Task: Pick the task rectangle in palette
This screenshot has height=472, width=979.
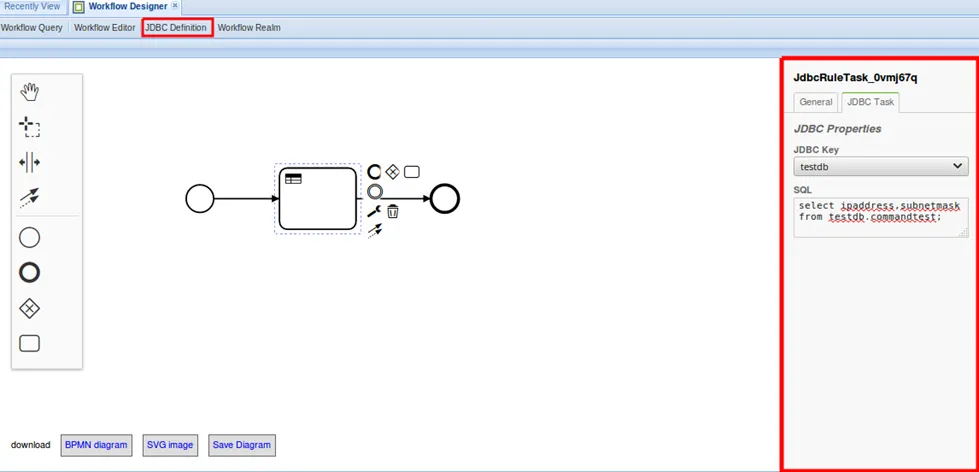Action: coord(29,343)
